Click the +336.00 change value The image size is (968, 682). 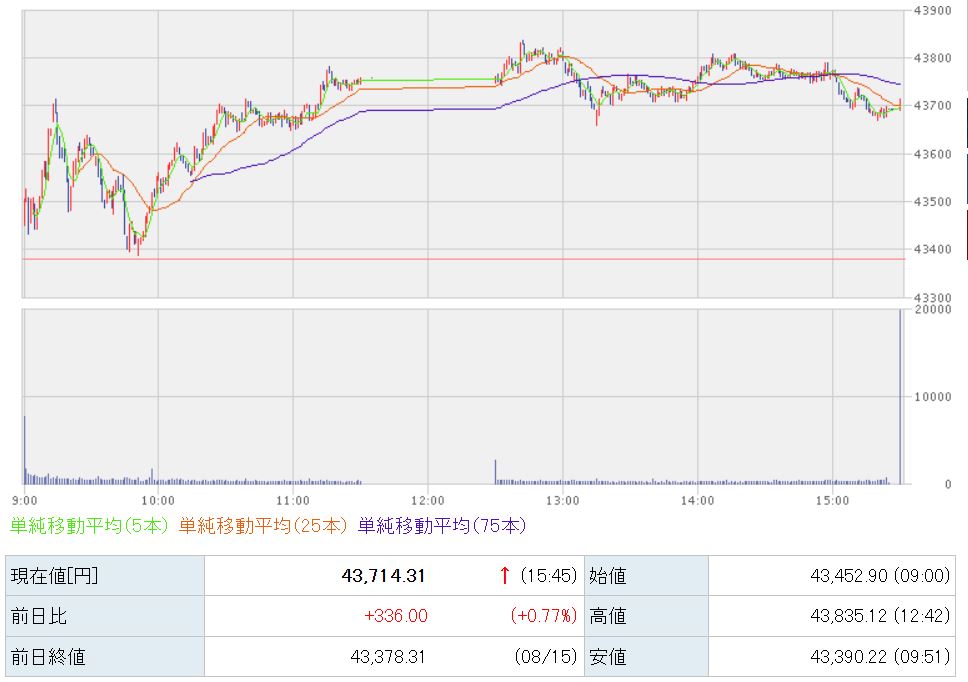[x=396, y=616]
